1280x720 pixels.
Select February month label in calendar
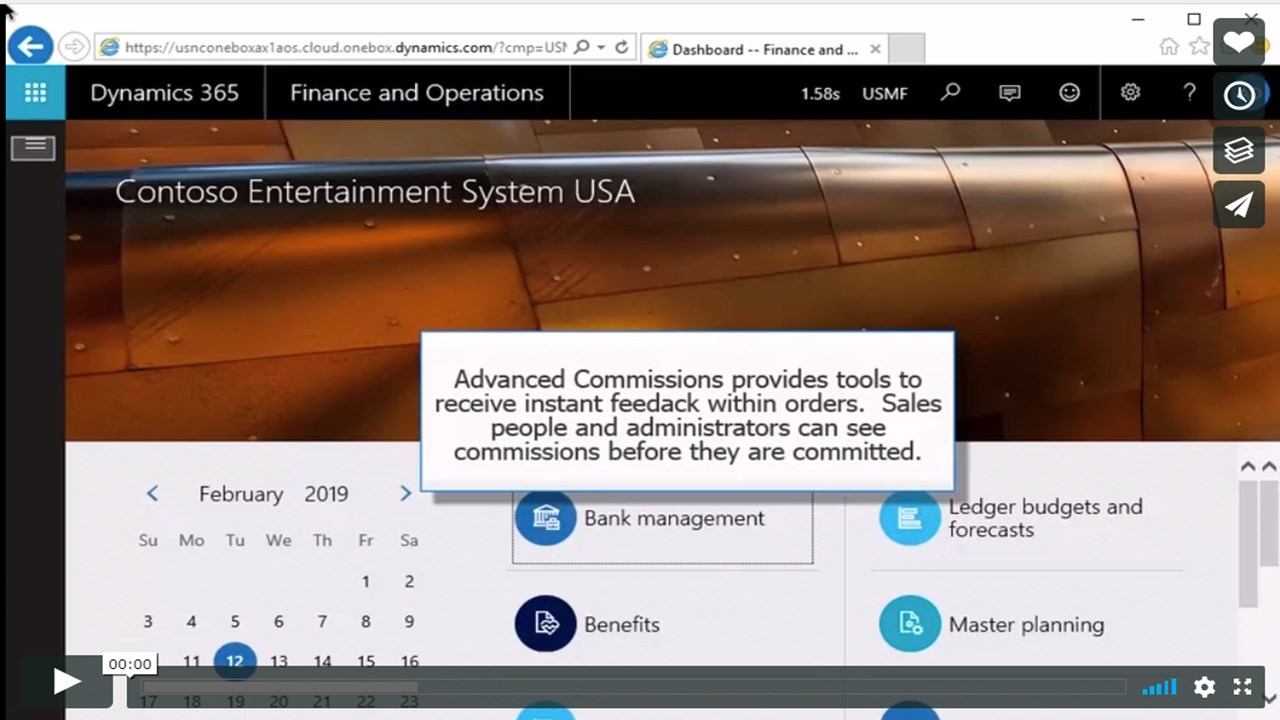[241, 494]
